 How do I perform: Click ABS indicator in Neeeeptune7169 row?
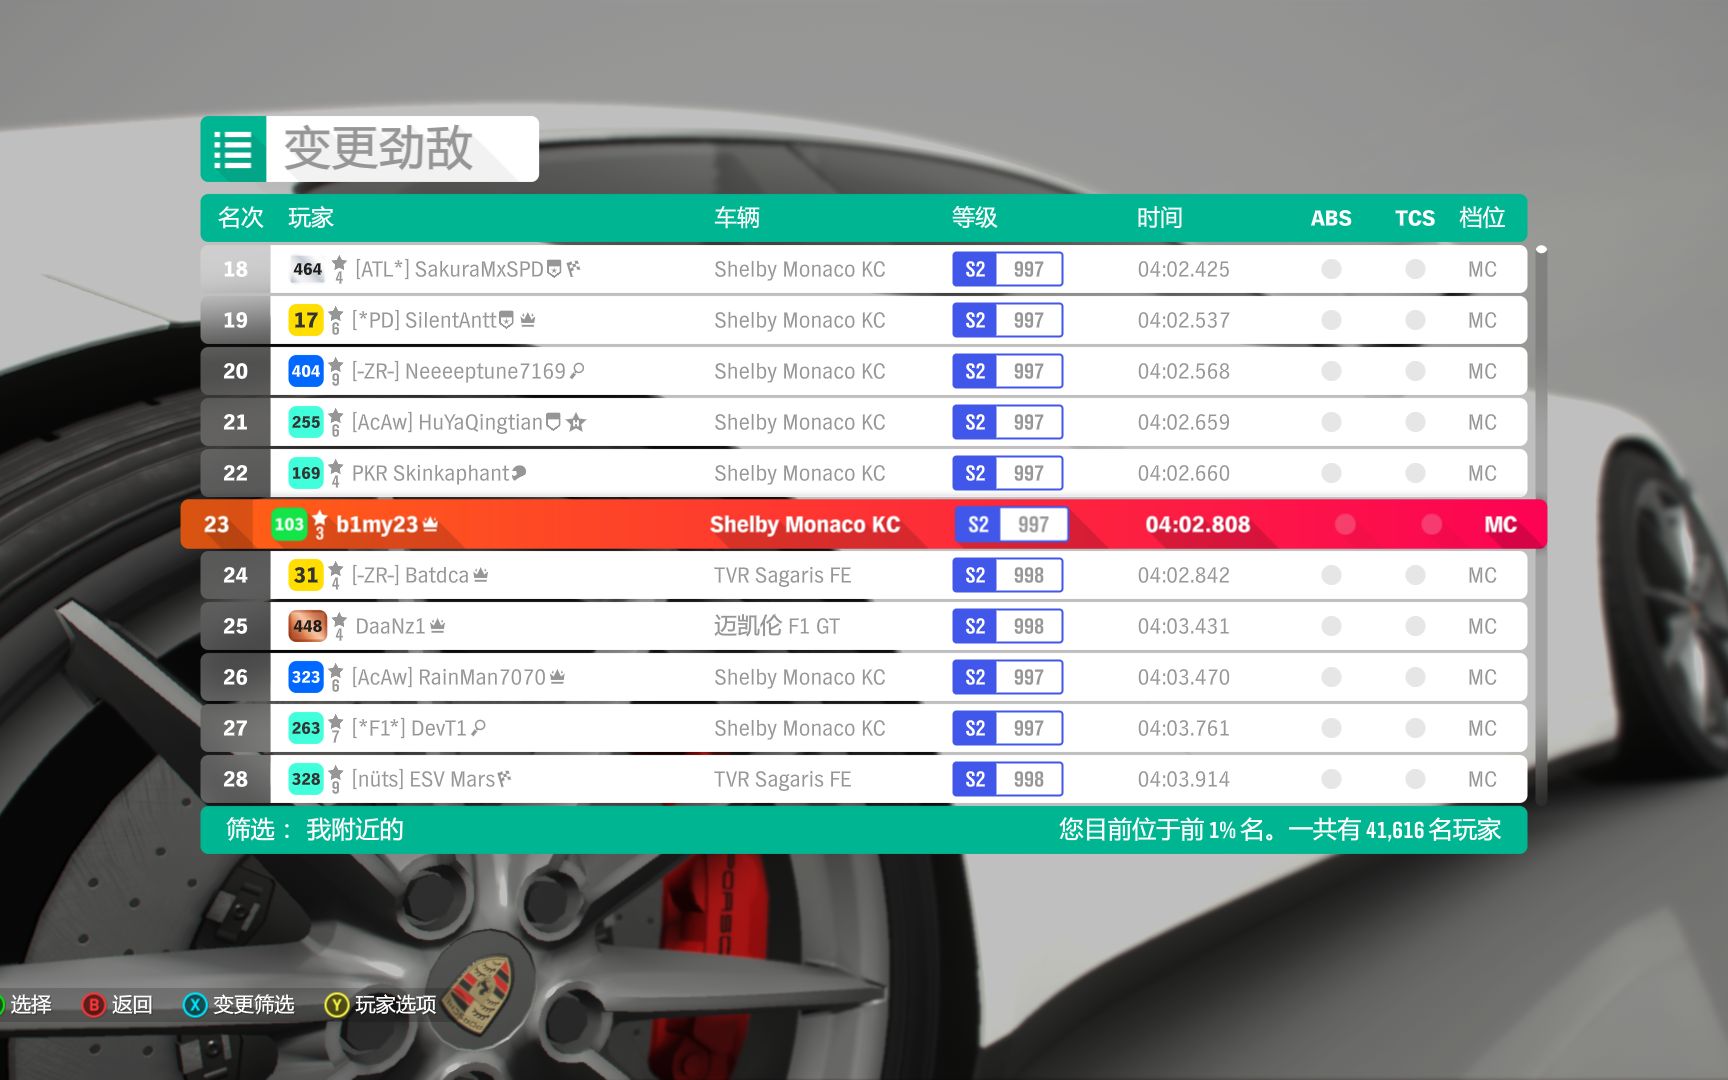coord(1331,371)
